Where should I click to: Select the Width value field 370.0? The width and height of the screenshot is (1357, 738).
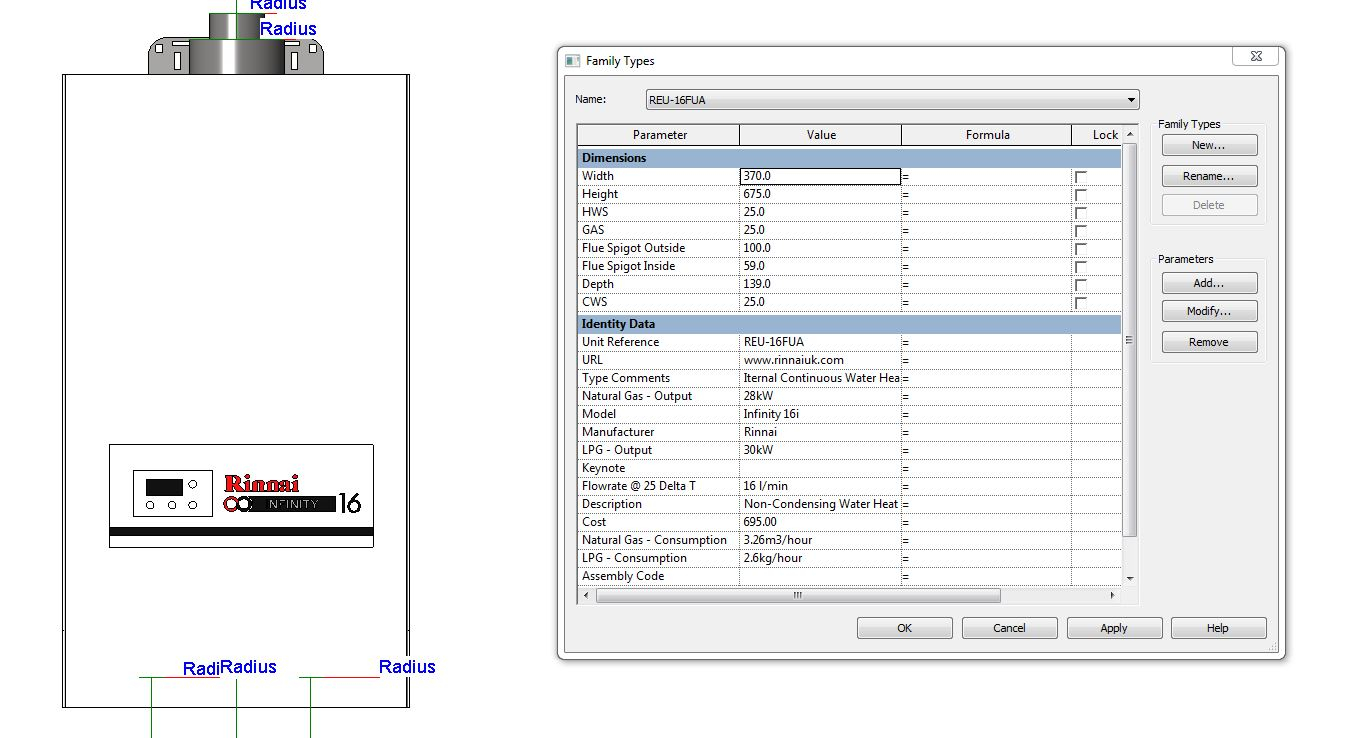pyautogui.click(x=820, y=177)
